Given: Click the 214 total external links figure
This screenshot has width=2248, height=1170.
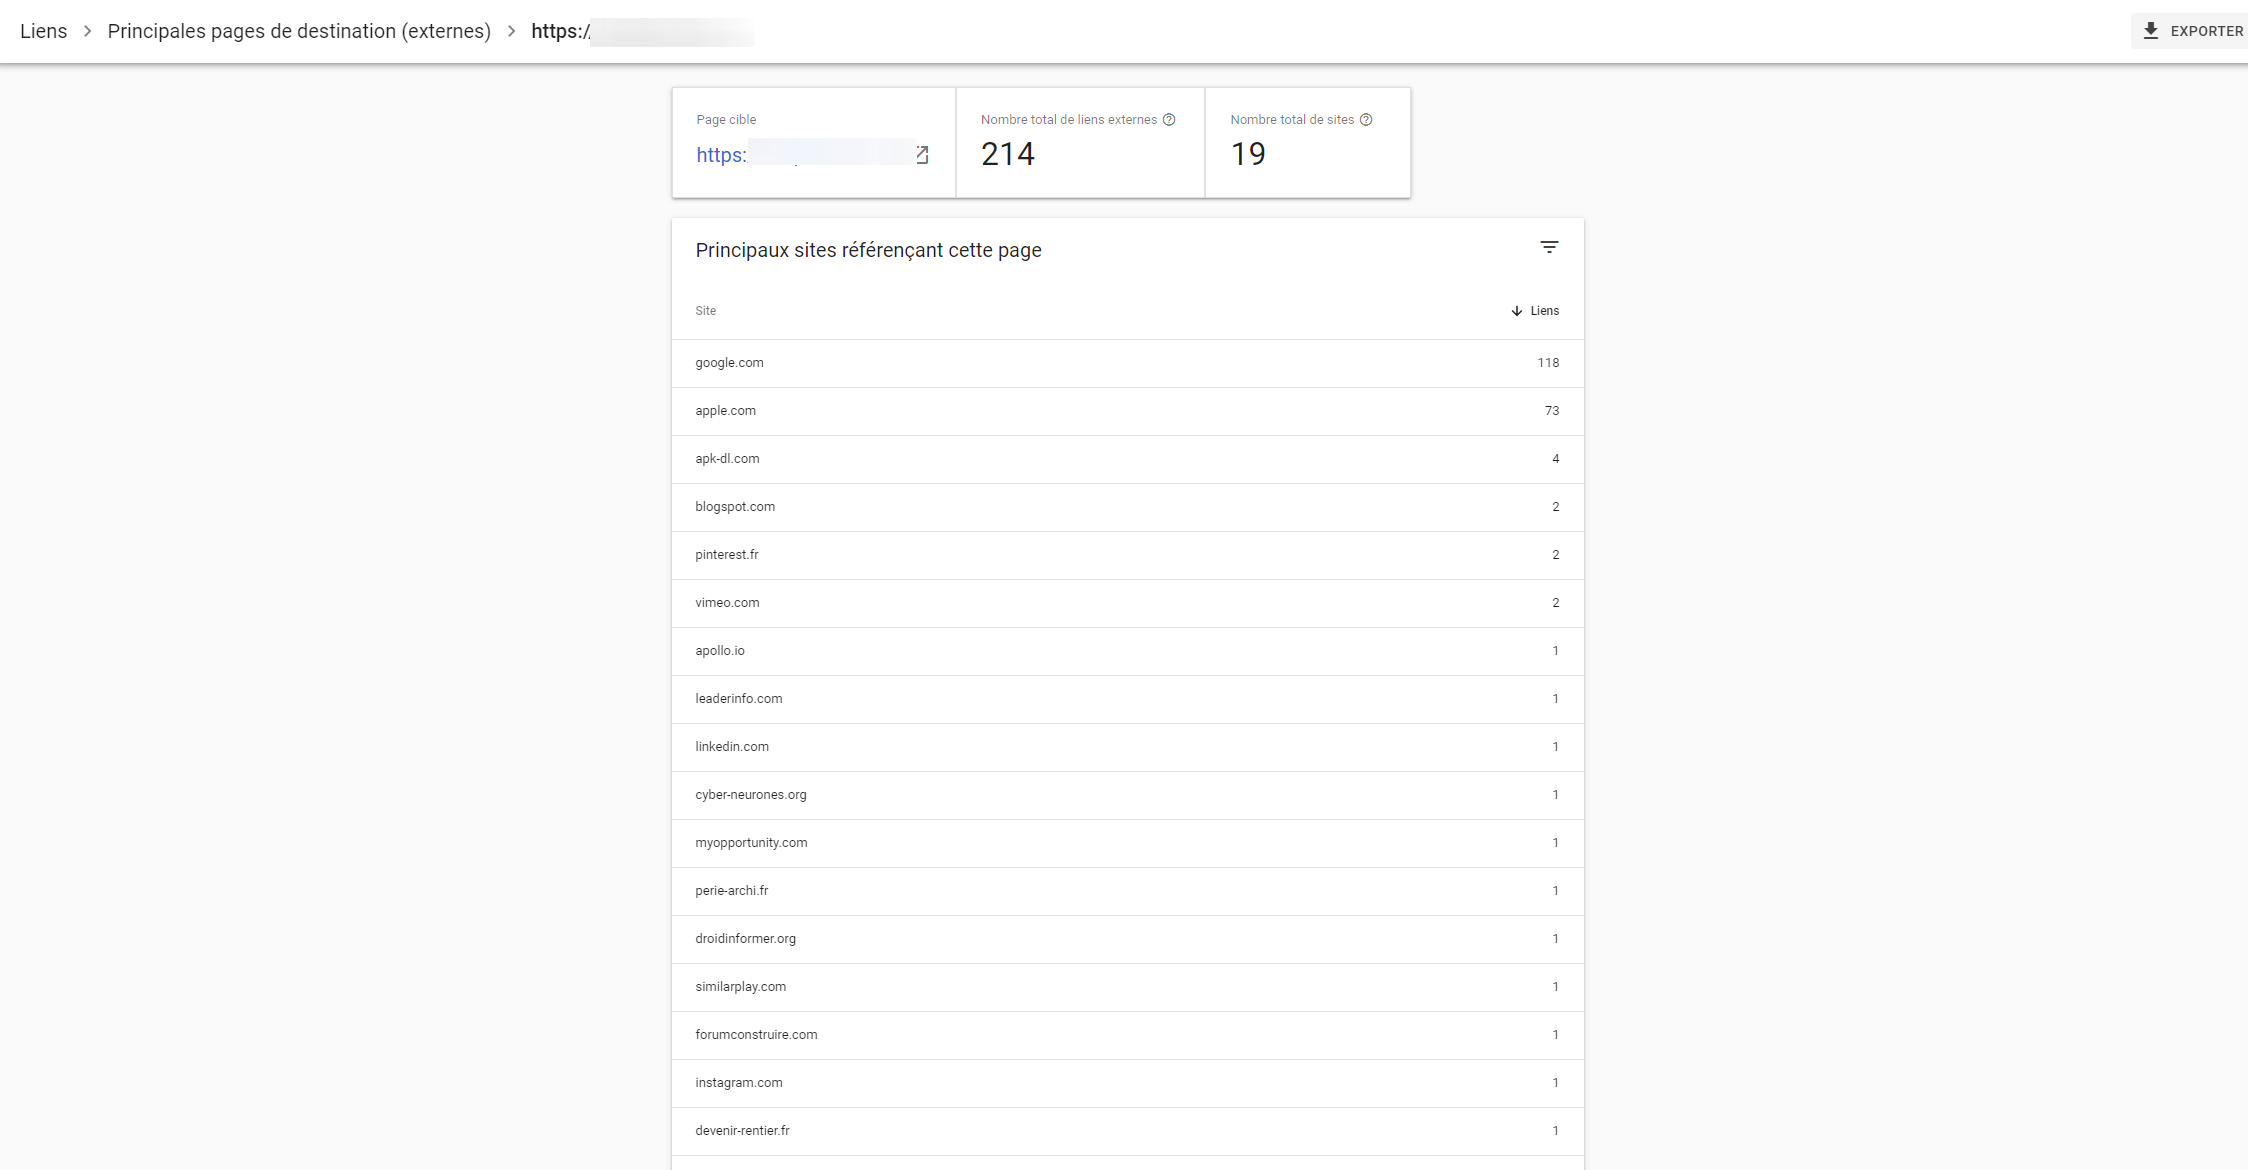Looking at the screenshot, I should 1008,154.
